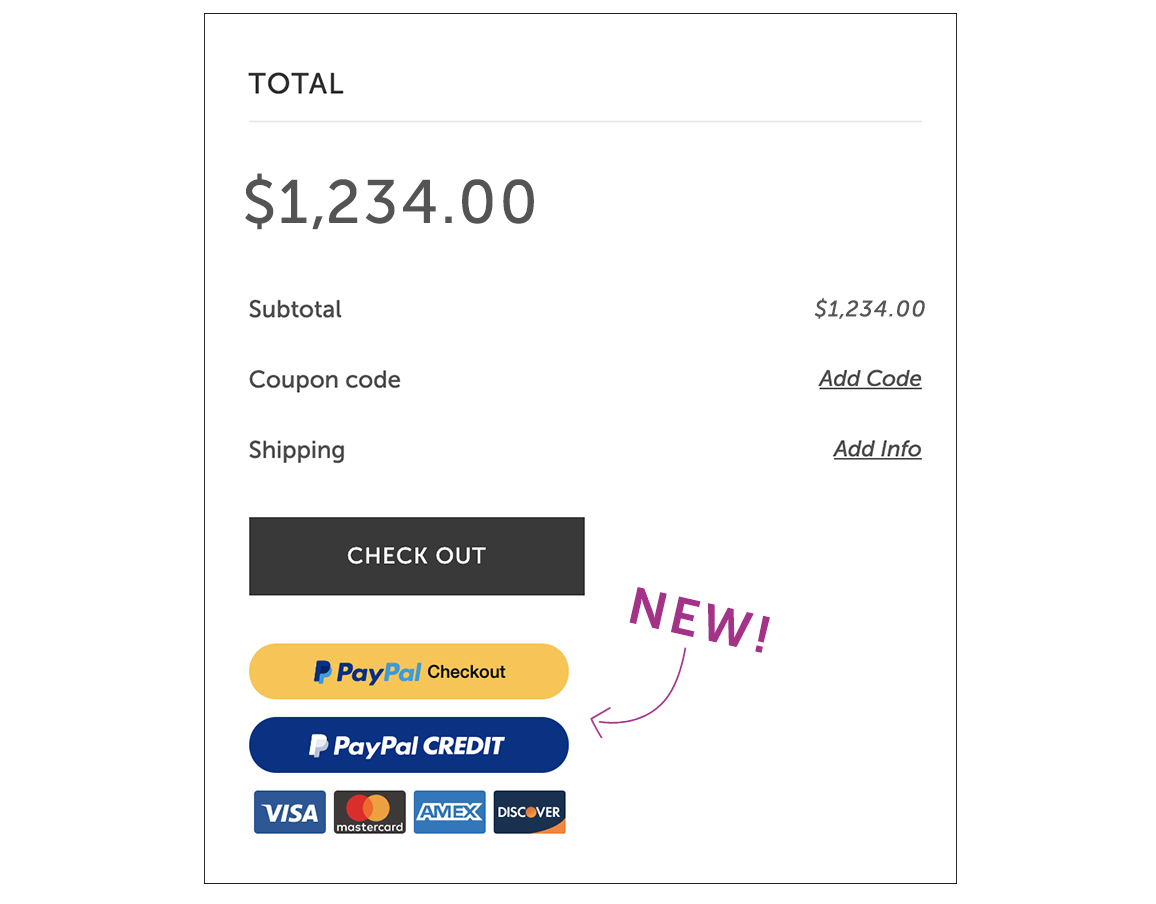Click the Coupon code label
The image size is (1156, 904).
(324, 380)
